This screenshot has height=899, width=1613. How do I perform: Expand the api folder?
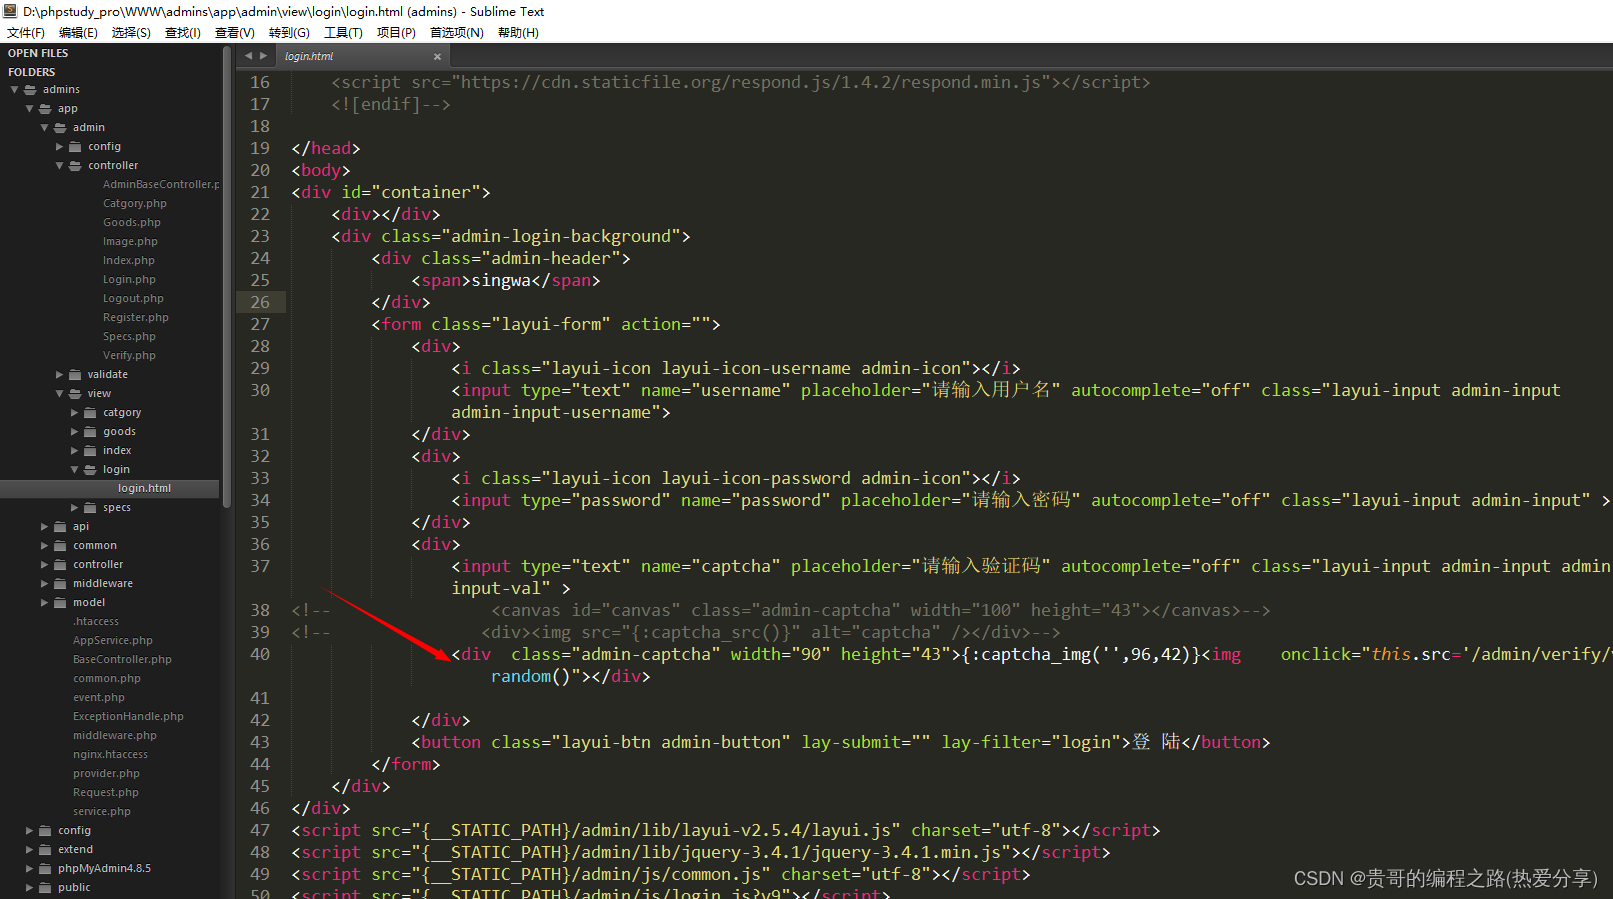(x=45, y=526)
